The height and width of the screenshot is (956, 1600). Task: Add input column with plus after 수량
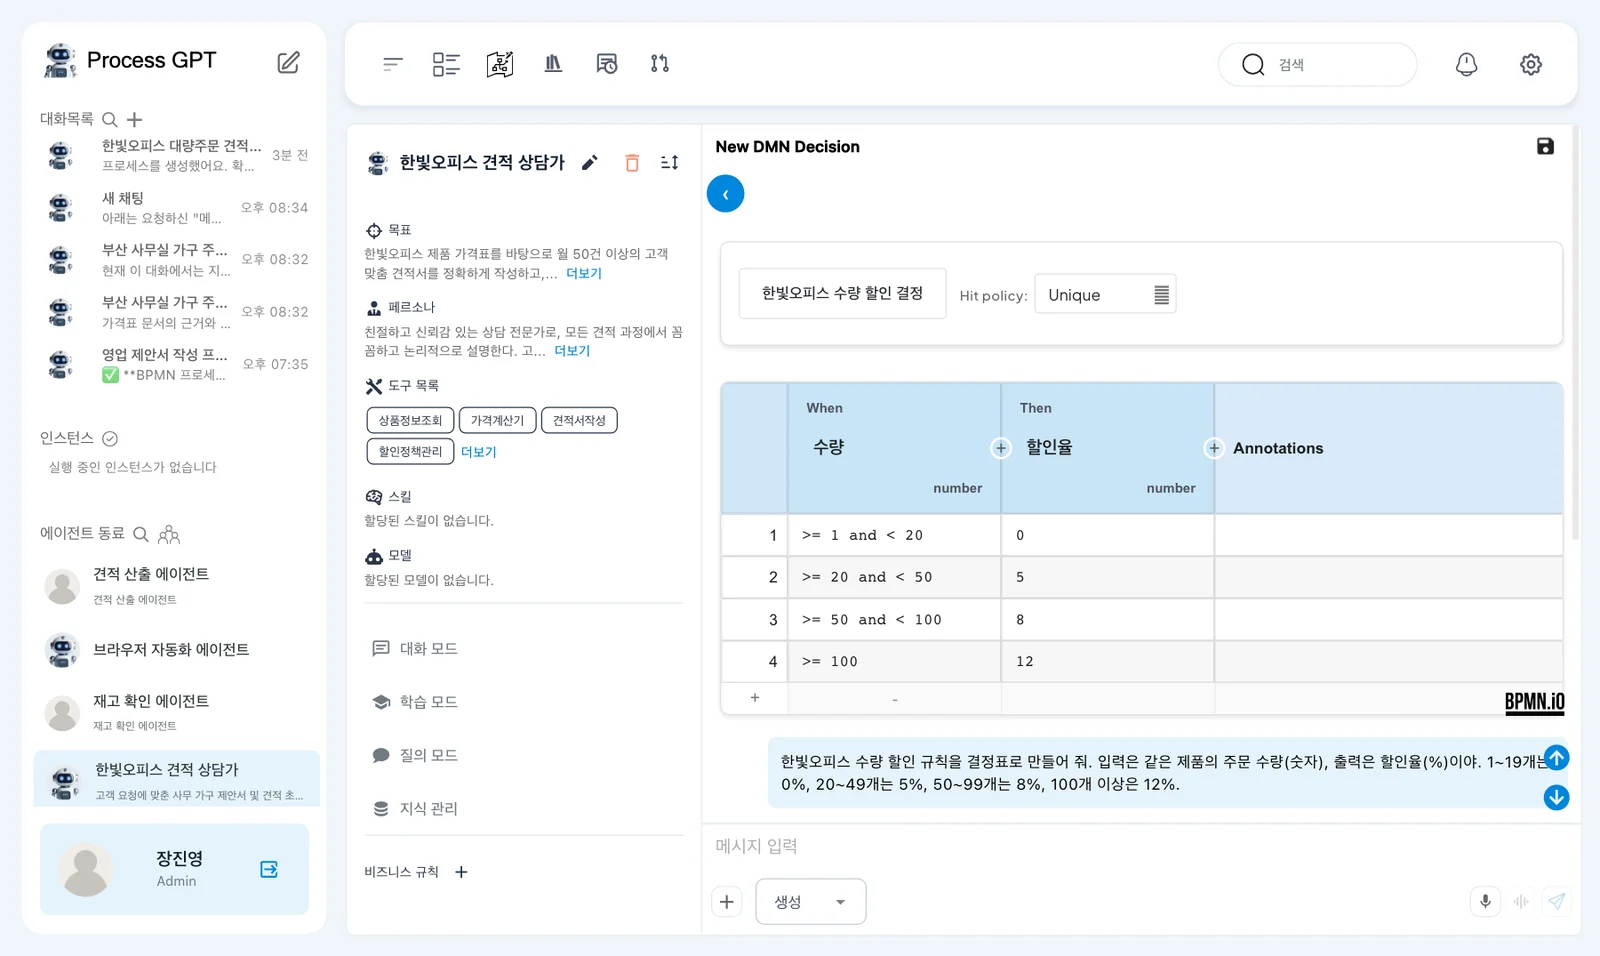click(x=1001, y=448)
